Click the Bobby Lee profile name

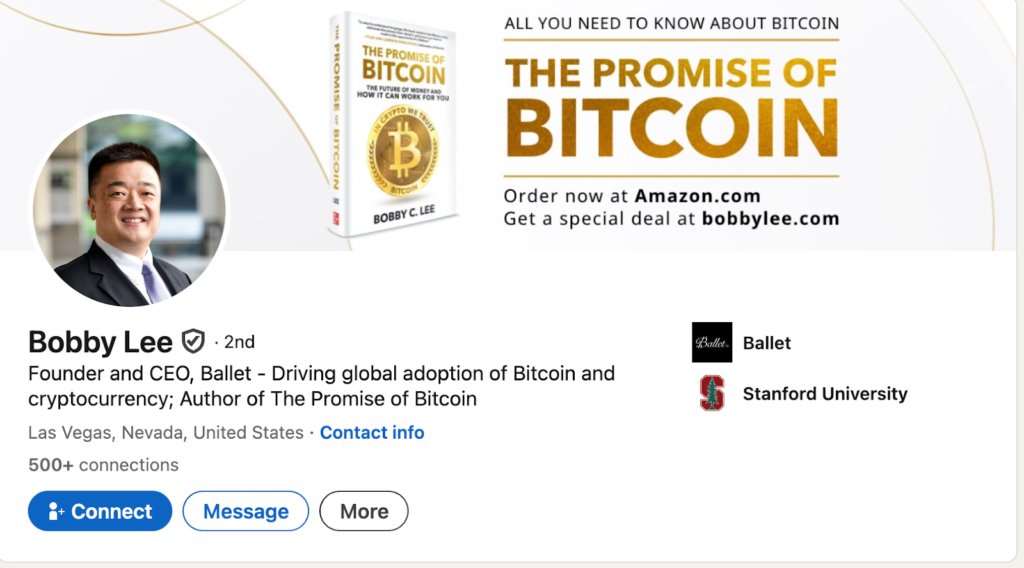[100, 341]
